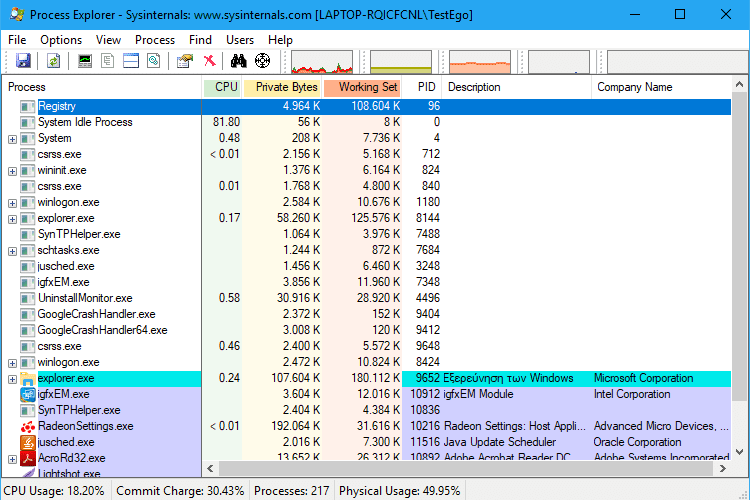
Task: Select the csrss.exe row with PID 712
Action: click(x=367, y=154)
